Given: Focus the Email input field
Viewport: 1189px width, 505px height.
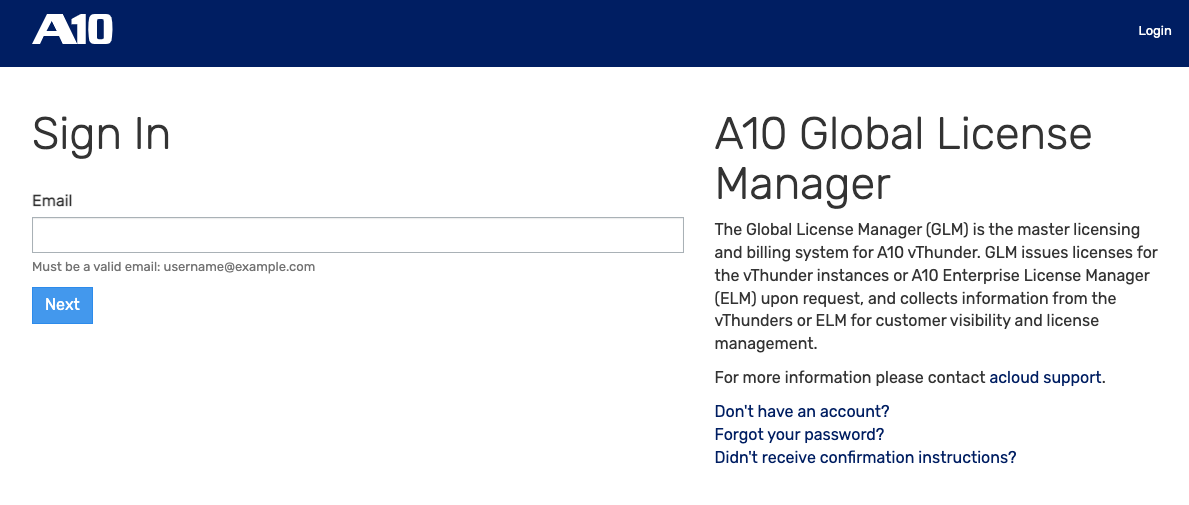Looking at the screenshot, I should pos(357,235).
